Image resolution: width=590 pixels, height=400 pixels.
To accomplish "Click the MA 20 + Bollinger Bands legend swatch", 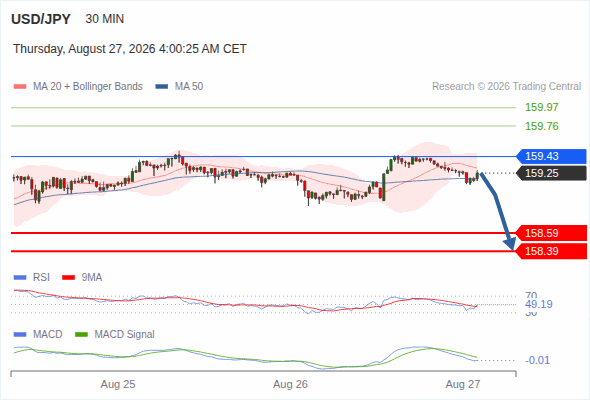I will pyautogui.click(x=20, y=87).
